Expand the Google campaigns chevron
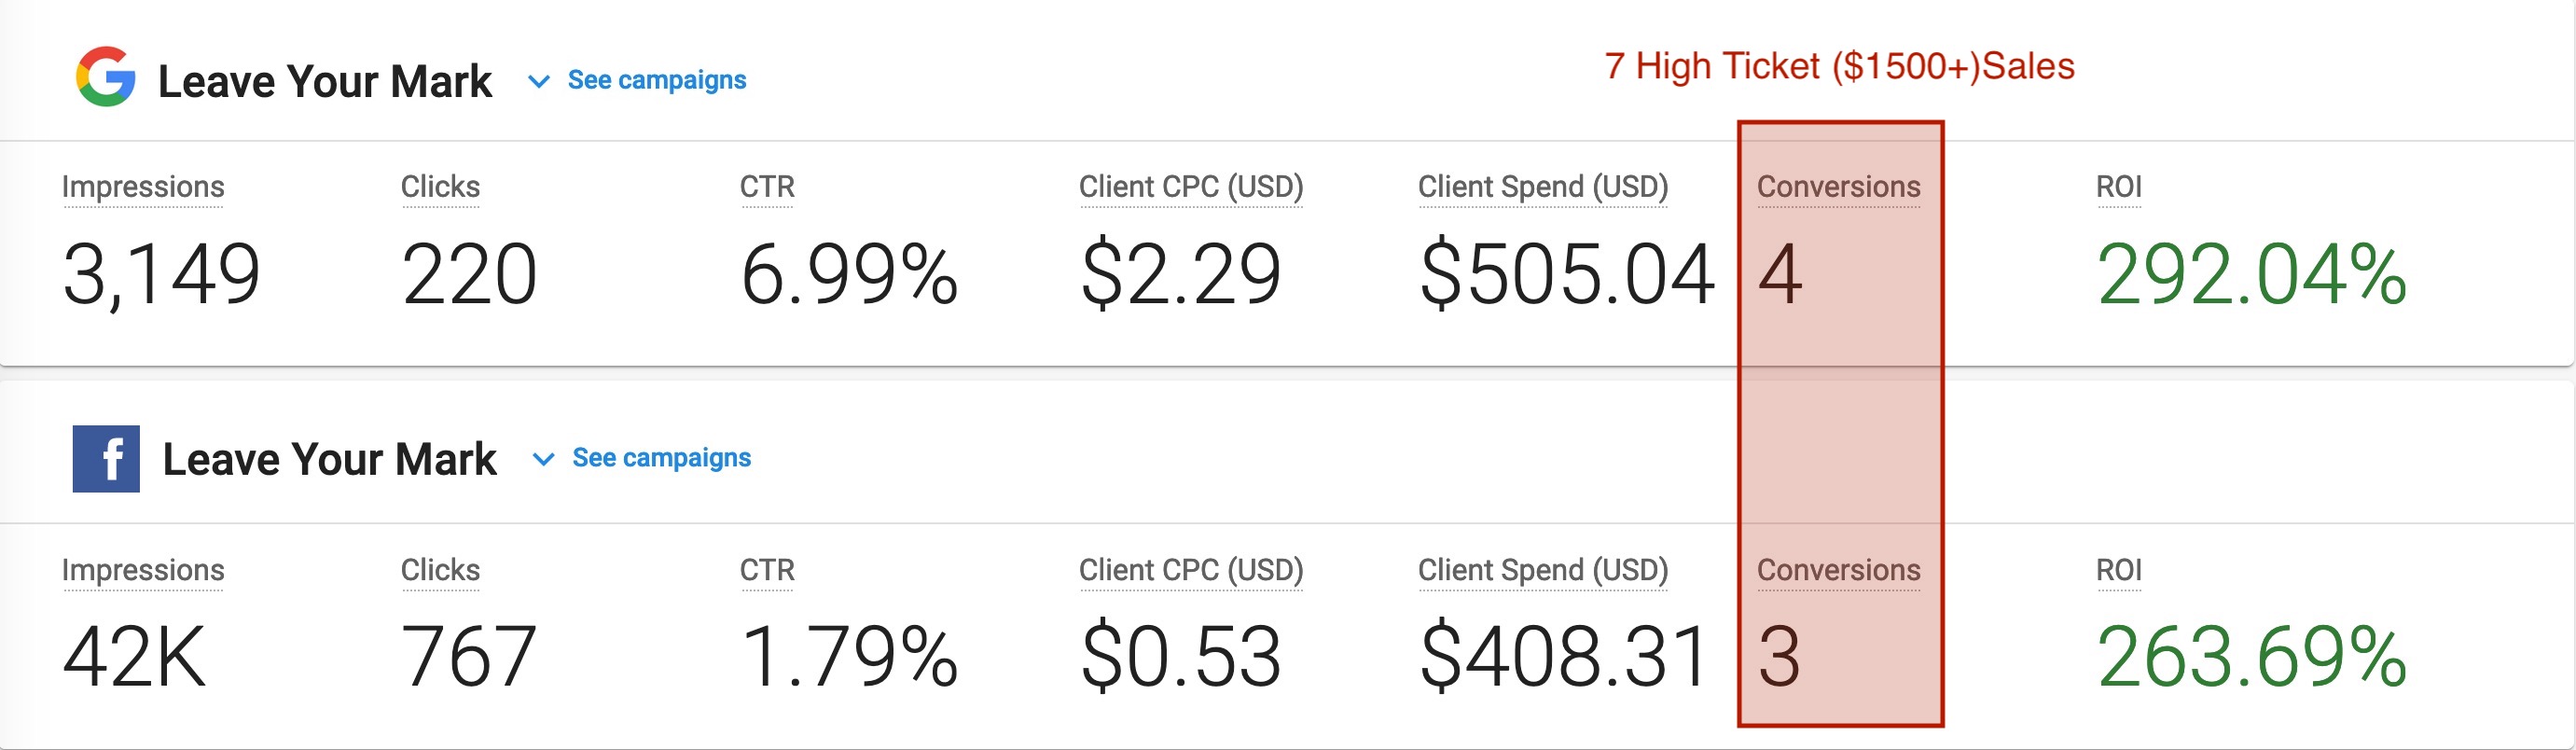The height and width of the screenshot is (750, 2576). 539,81
